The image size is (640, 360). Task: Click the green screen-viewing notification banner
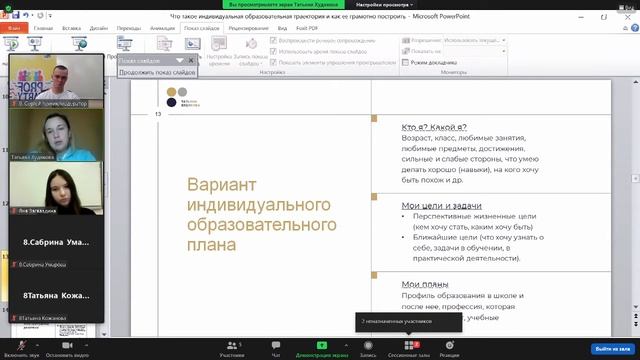[283, 5]
